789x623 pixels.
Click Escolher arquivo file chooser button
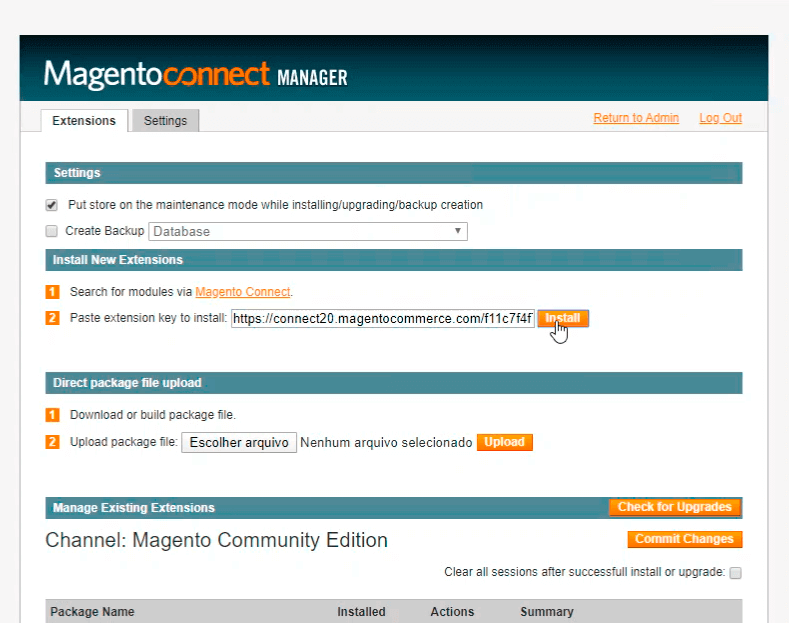tap(239, 442)
